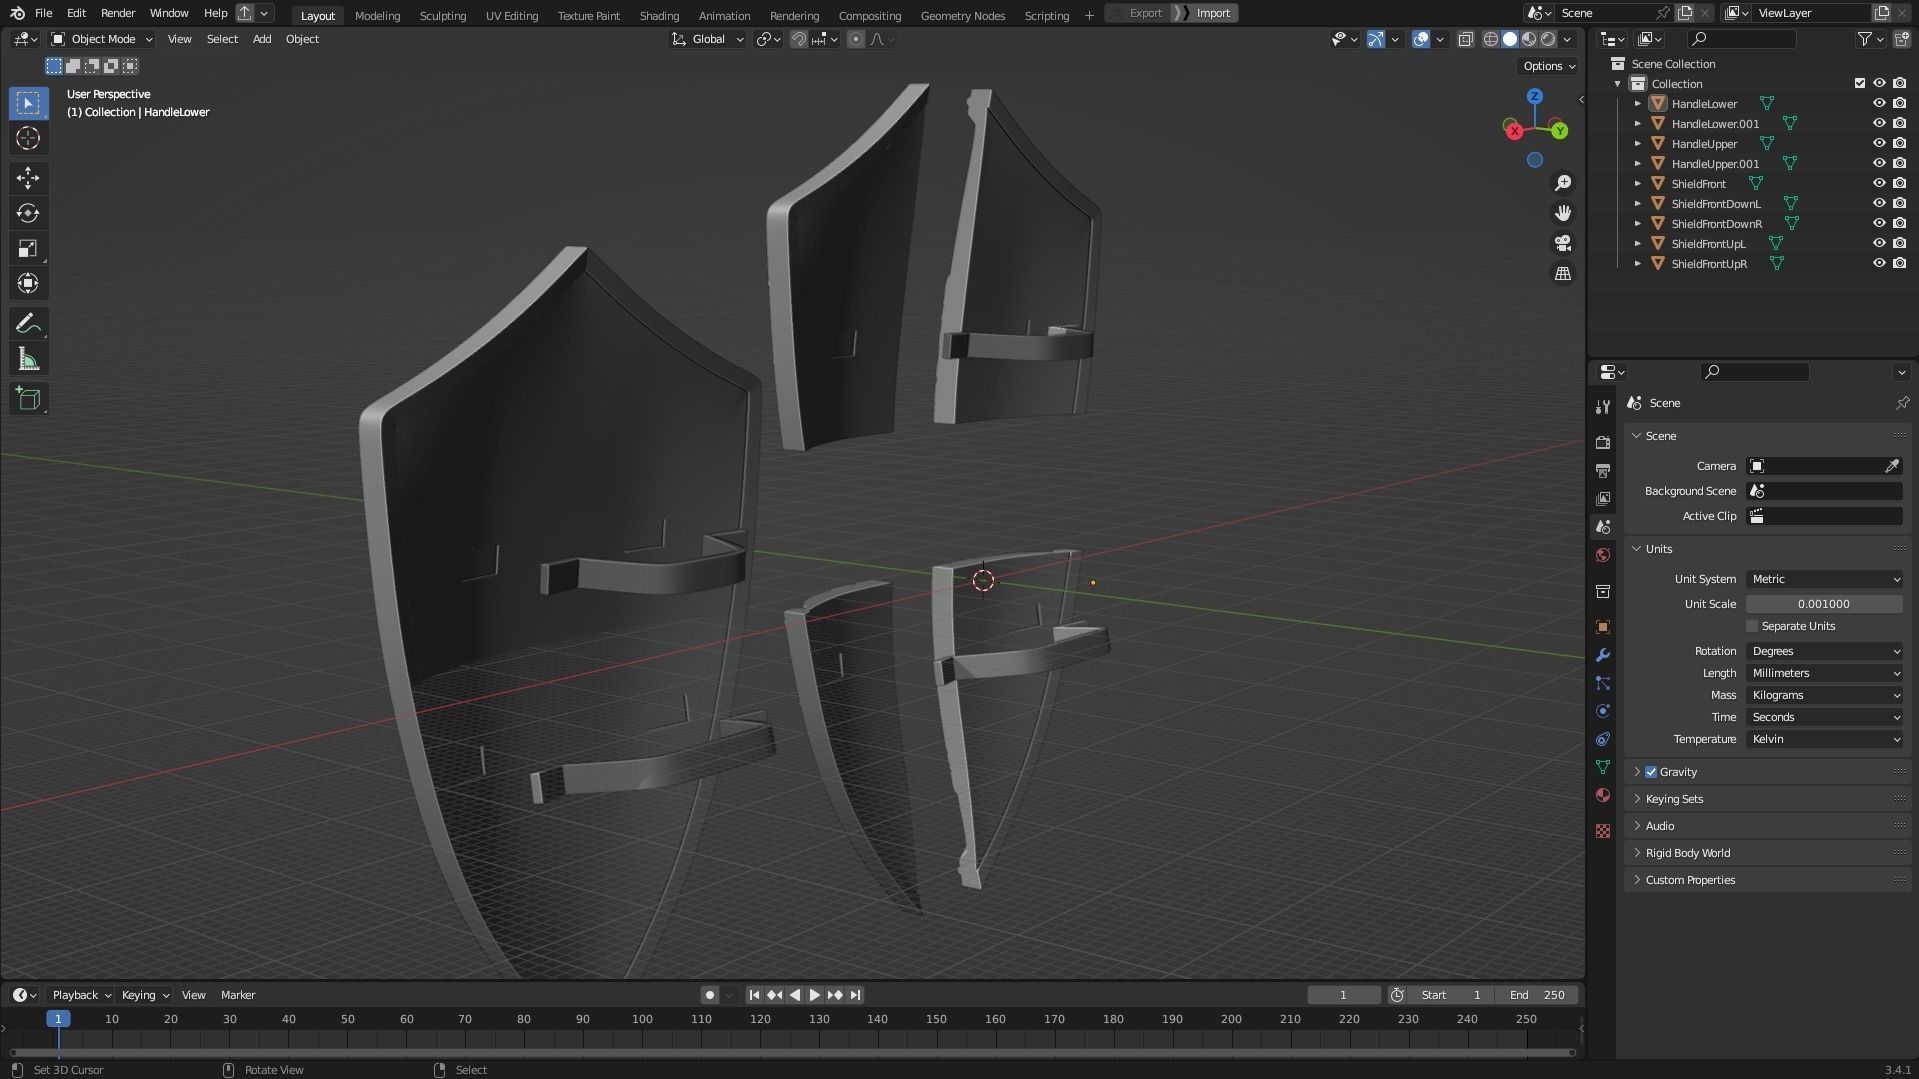Enable the Separate Units checkbox
Screen dimensions: 1919x1079
[x=1752, y=626]
